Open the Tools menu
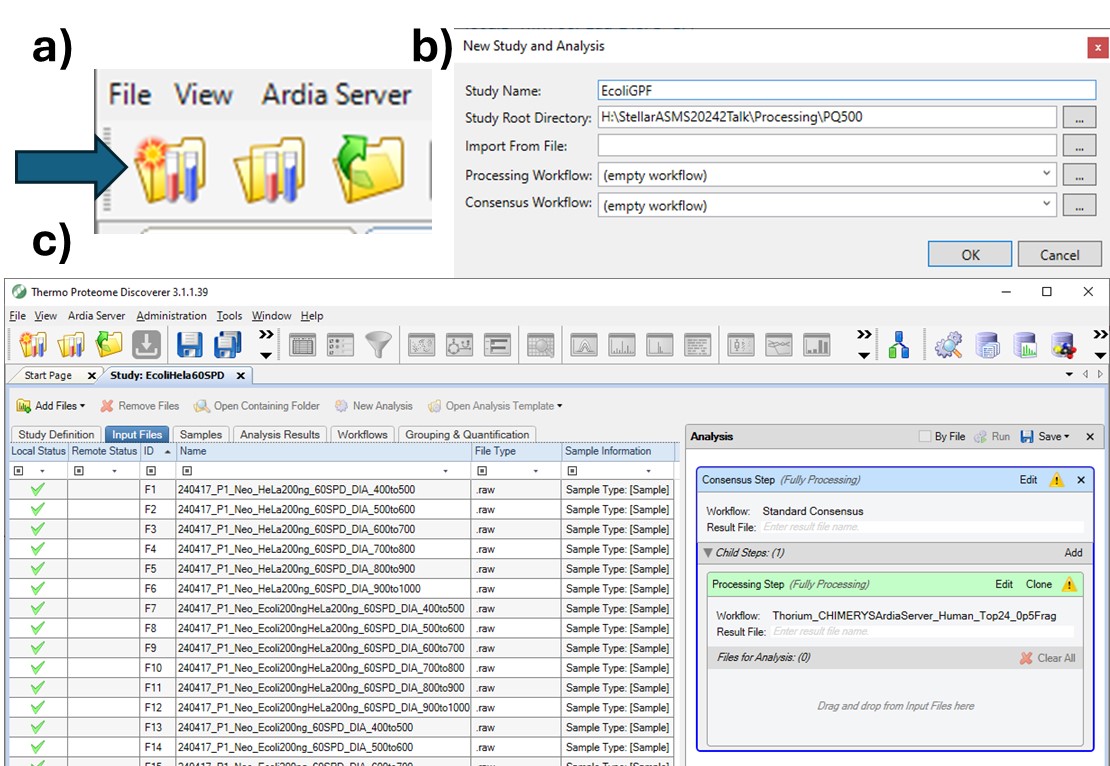Image resolution: width=1110 pixels, height=766 pixels. [x=229, y=316]
